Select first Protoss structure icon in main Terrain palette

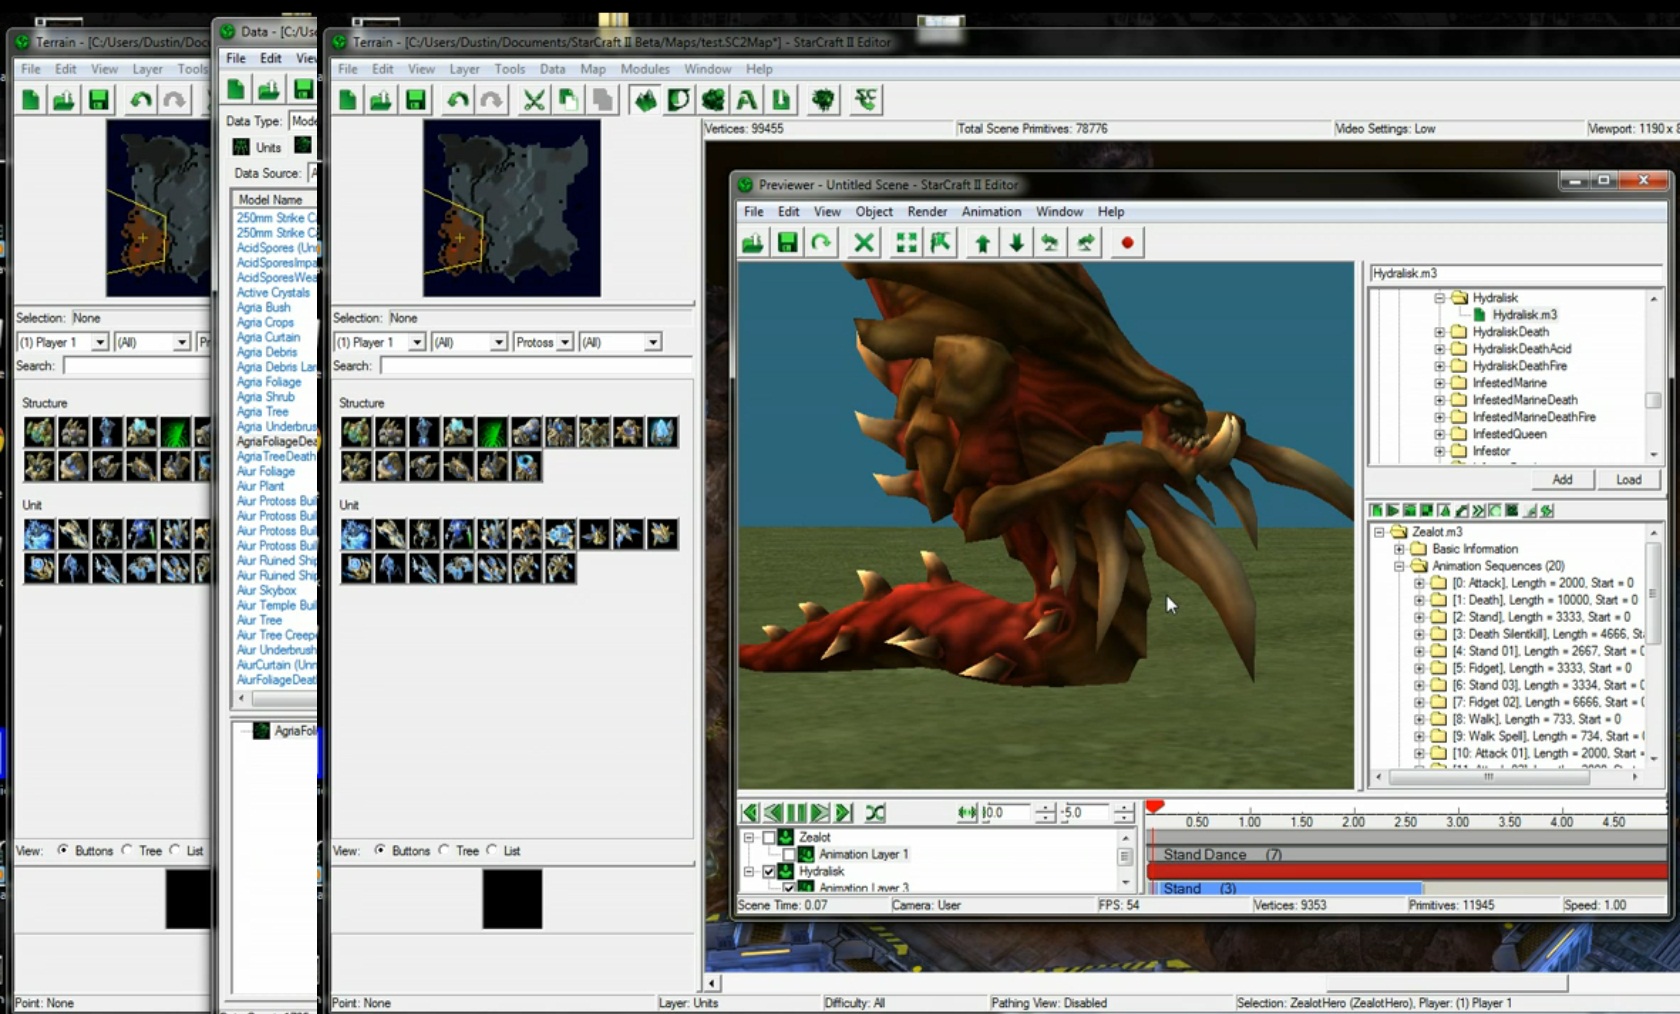[355, 432]
